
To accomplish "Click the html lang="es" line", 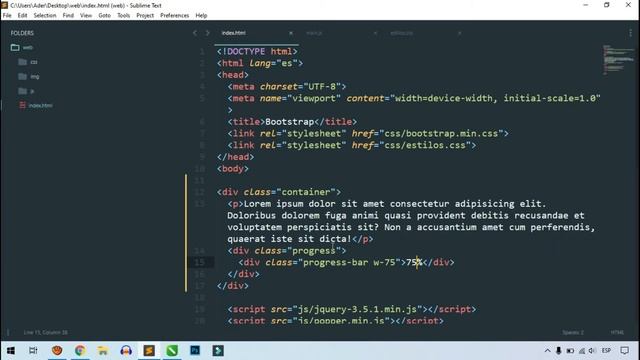I will [x=260, y=63].
